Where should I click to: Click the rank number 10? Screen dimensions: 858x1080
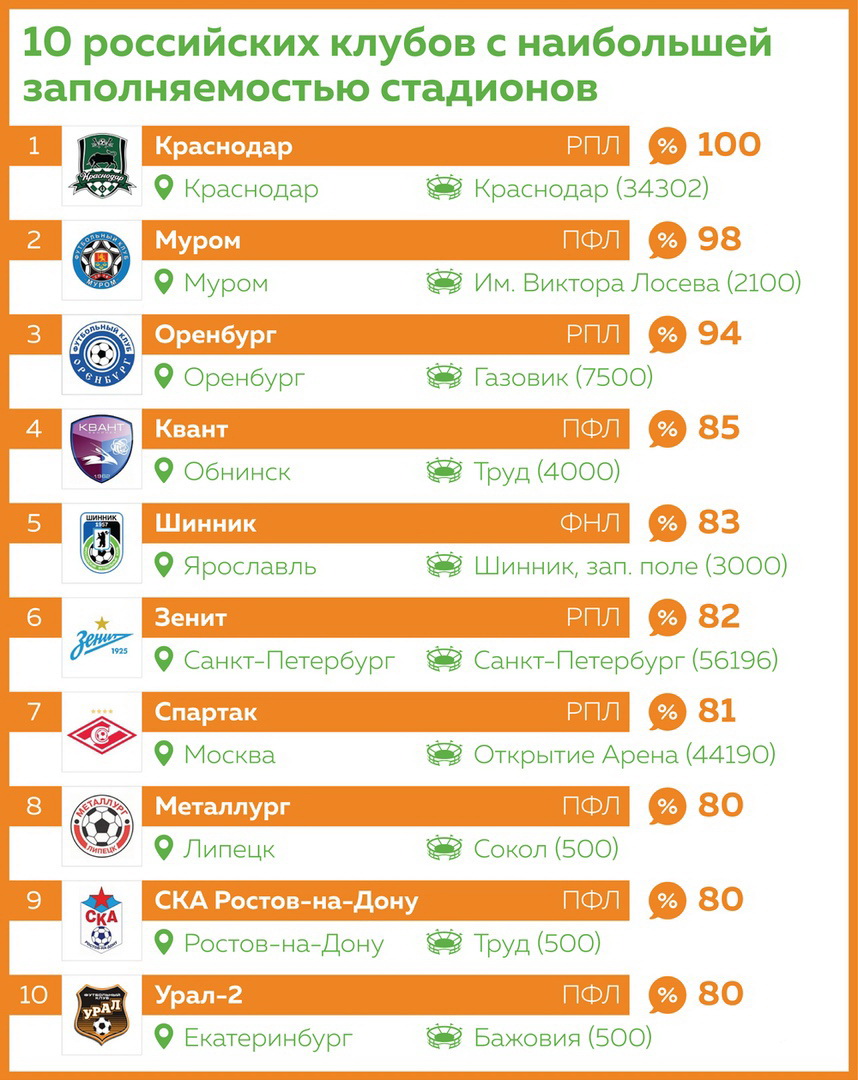(34, 995)
